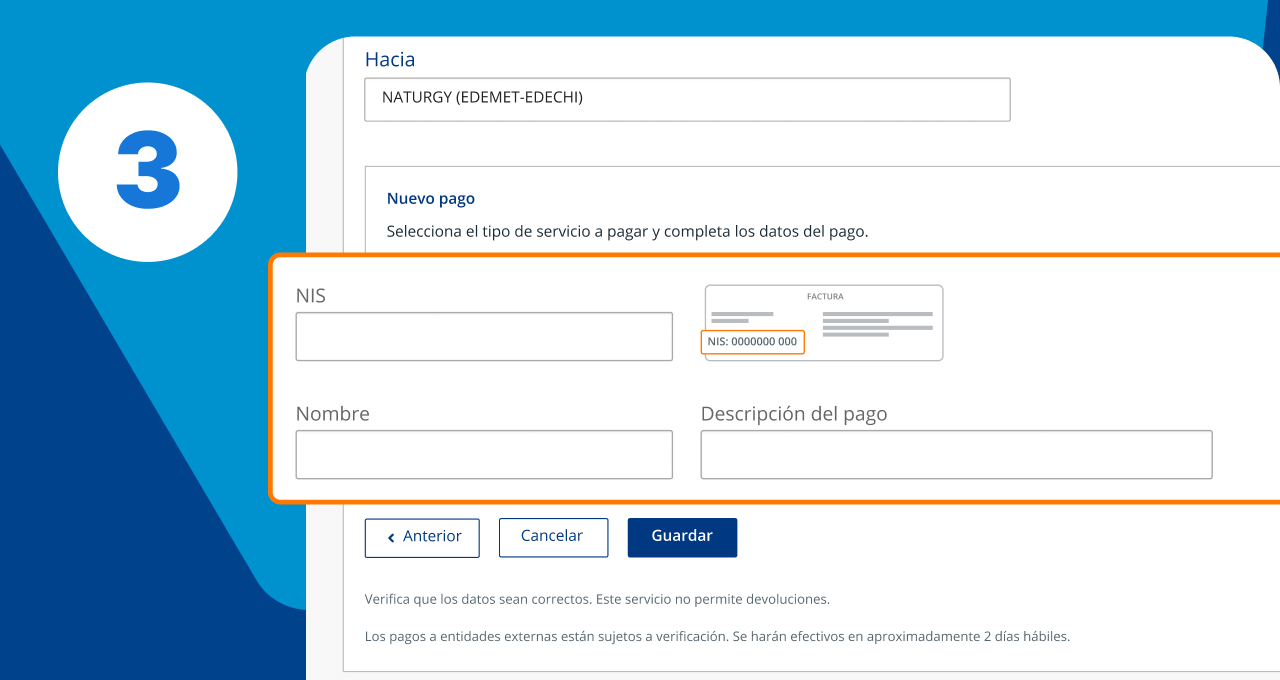
Task: Click the Cancelar button
Action: click(x=553, y=537)
